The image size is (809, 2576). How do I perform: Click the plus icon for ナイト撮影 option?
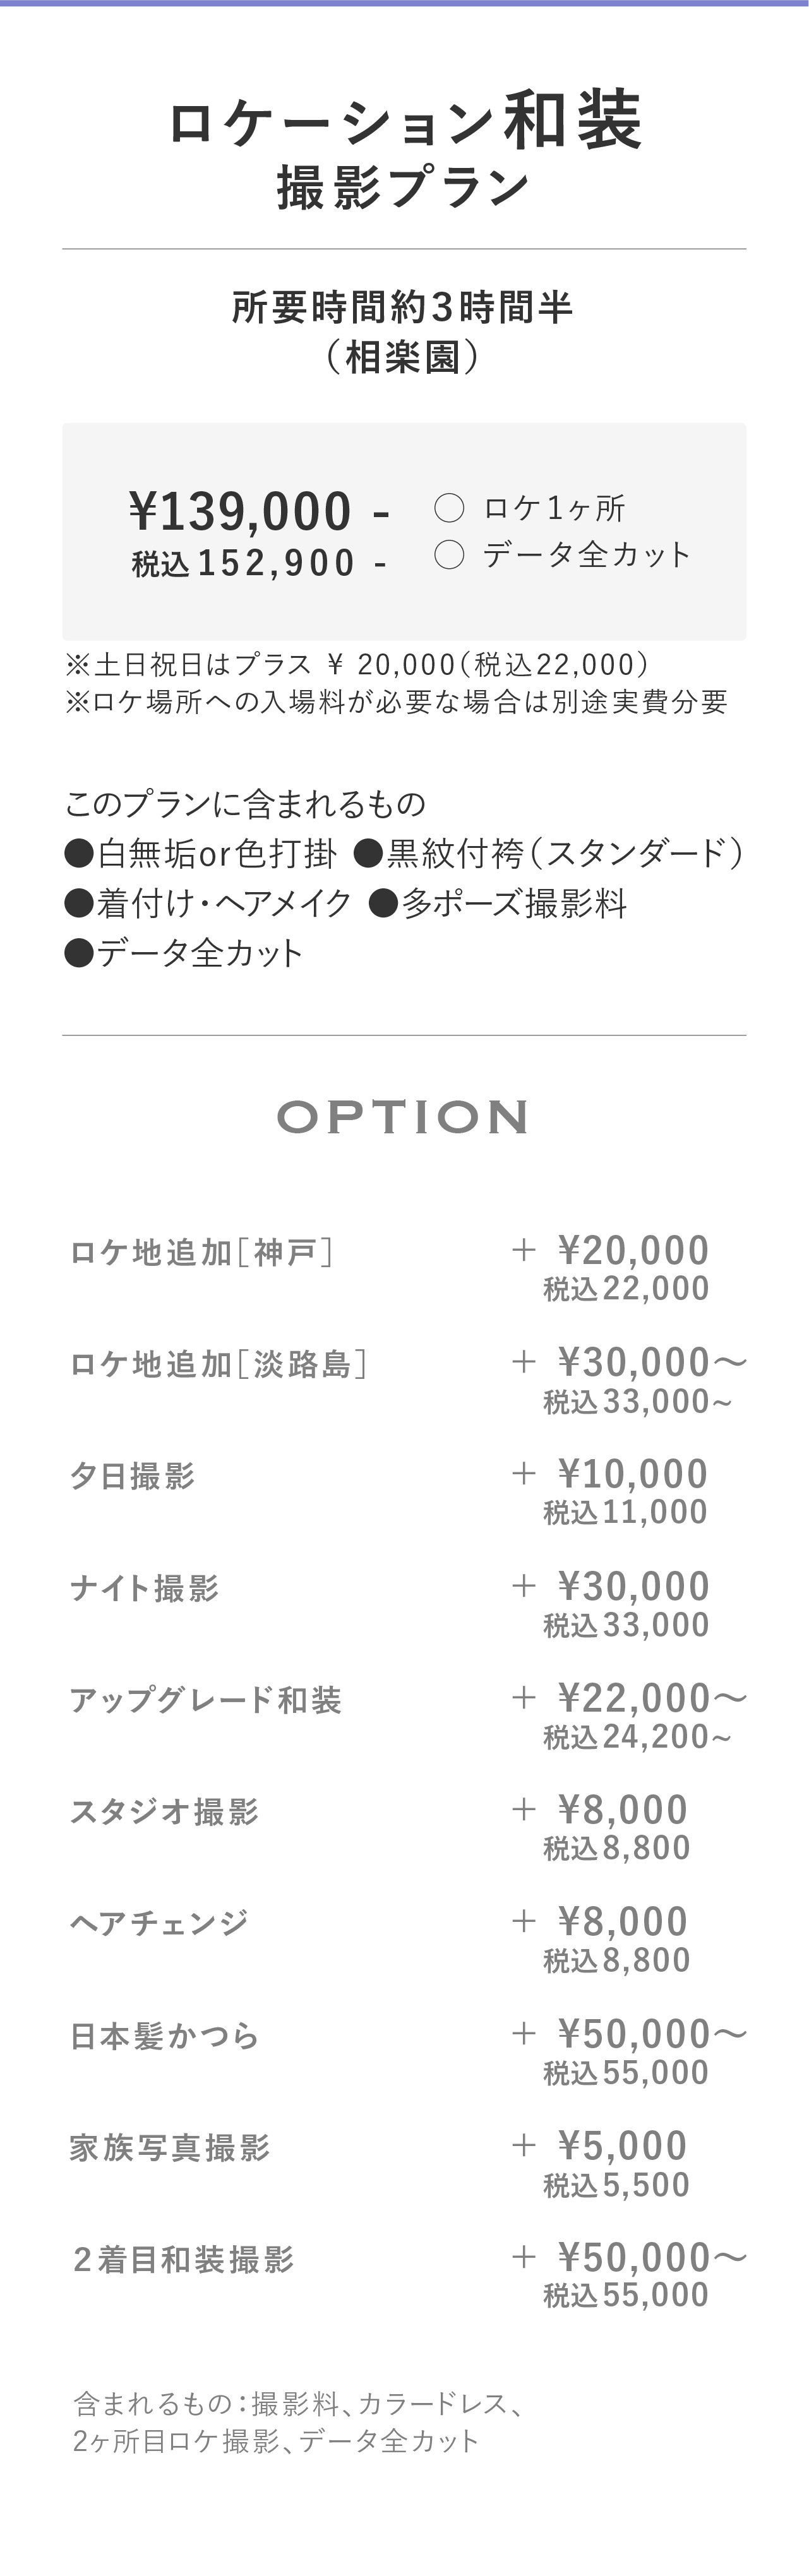pyautogui.click(x=523, y=1585)
